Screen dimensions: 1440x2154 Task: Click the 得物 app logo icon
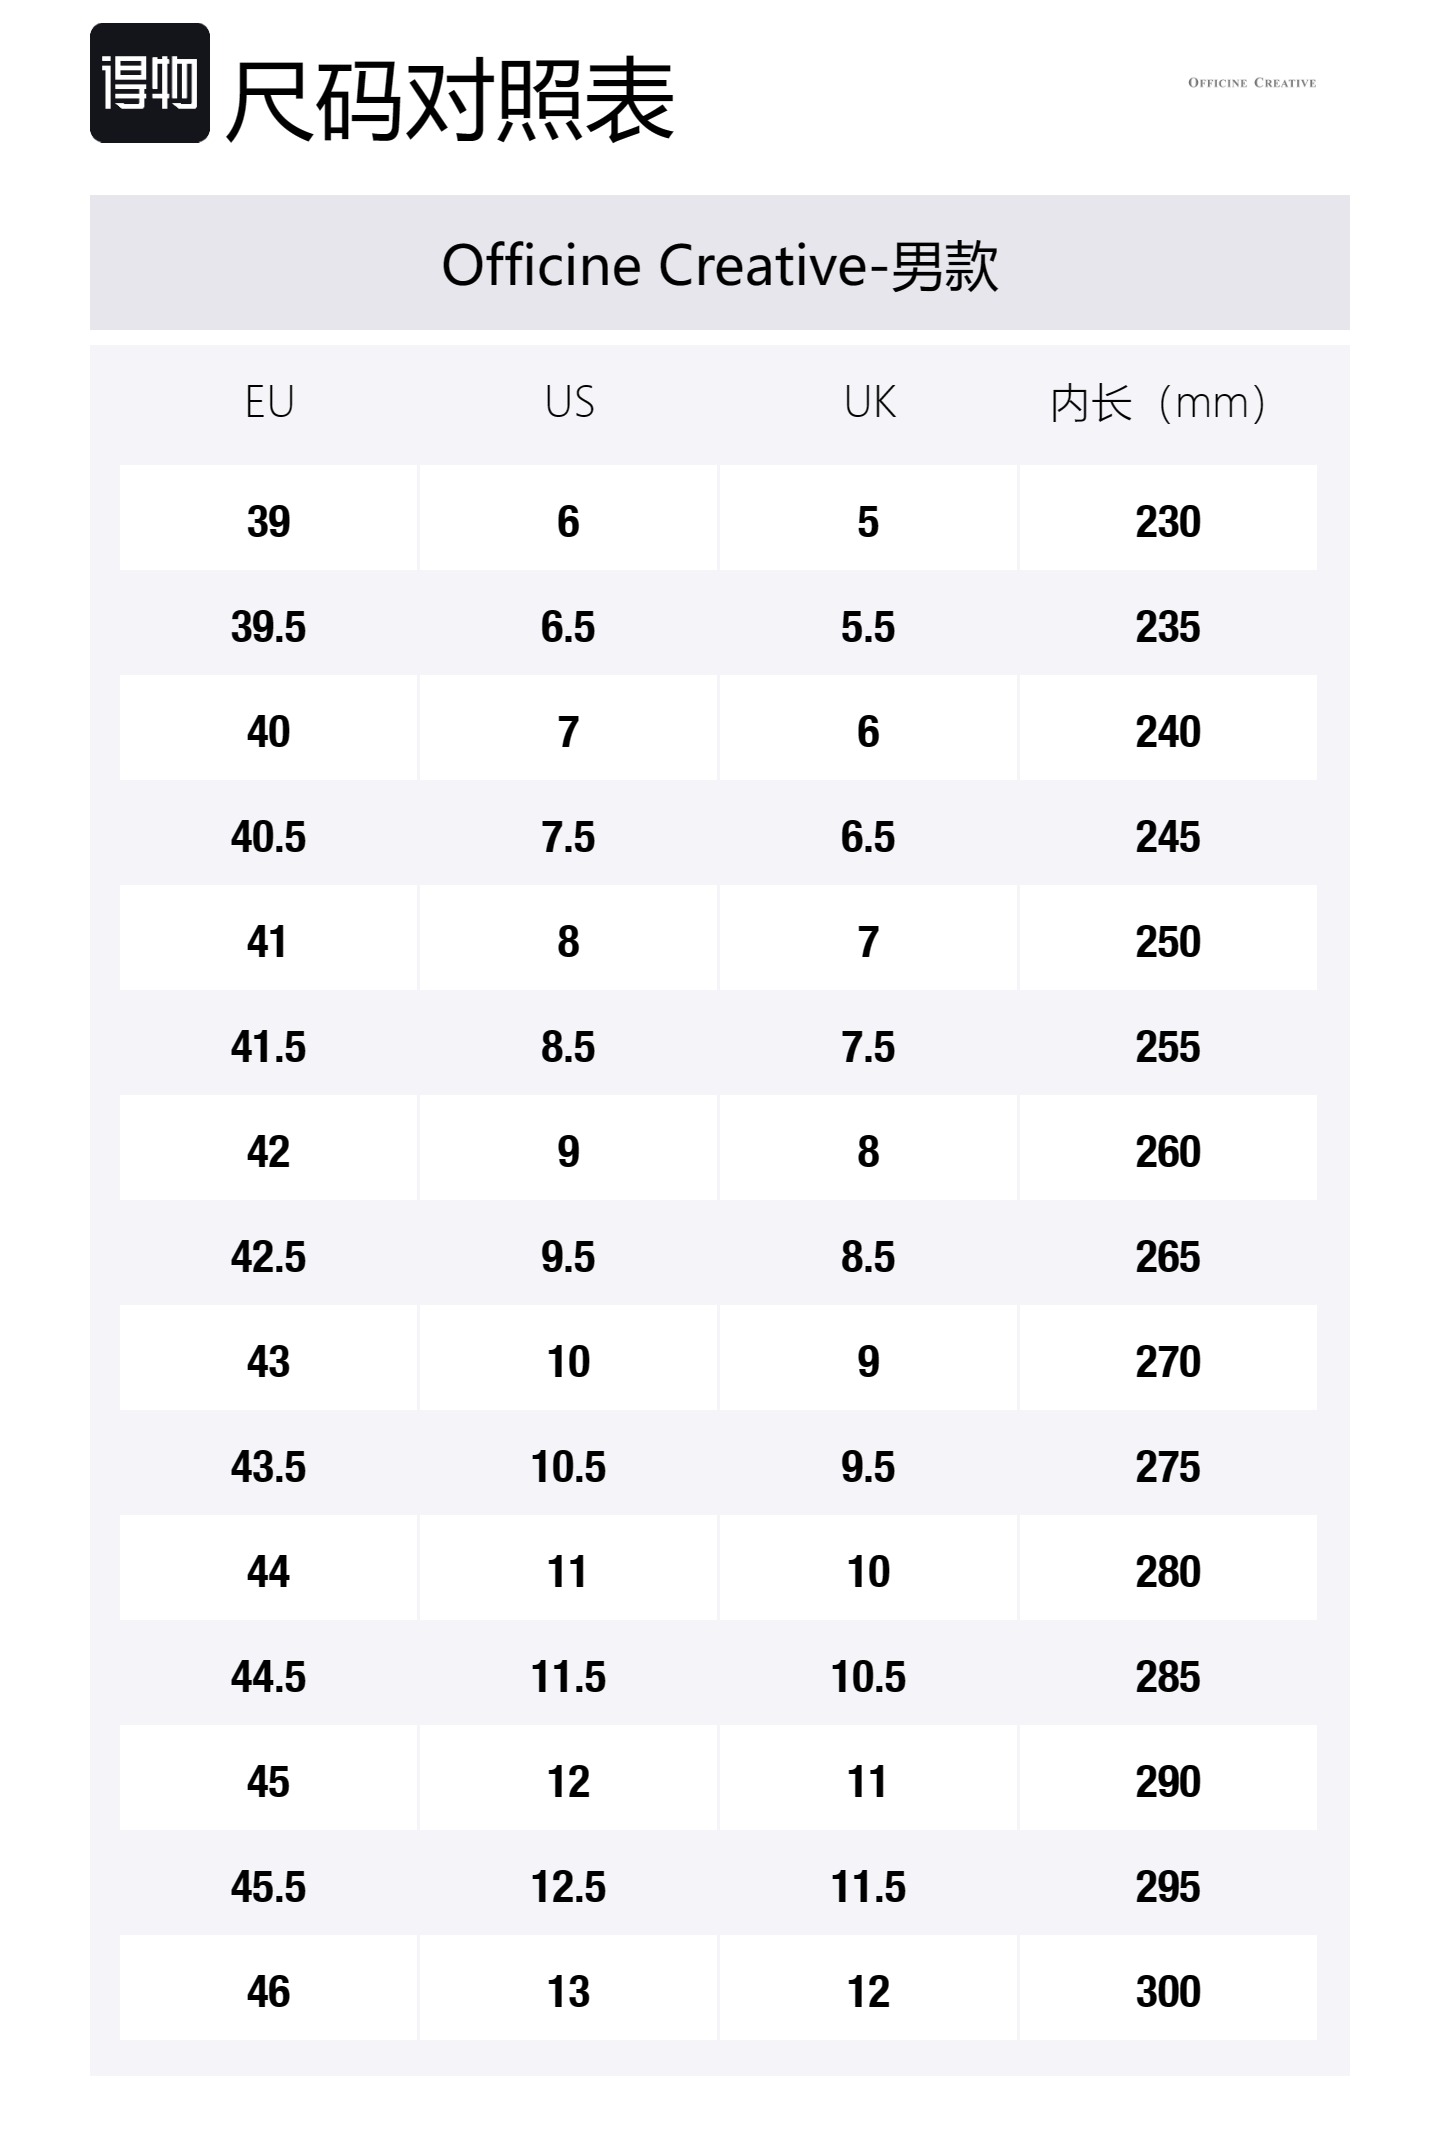(x=150, y=83)
